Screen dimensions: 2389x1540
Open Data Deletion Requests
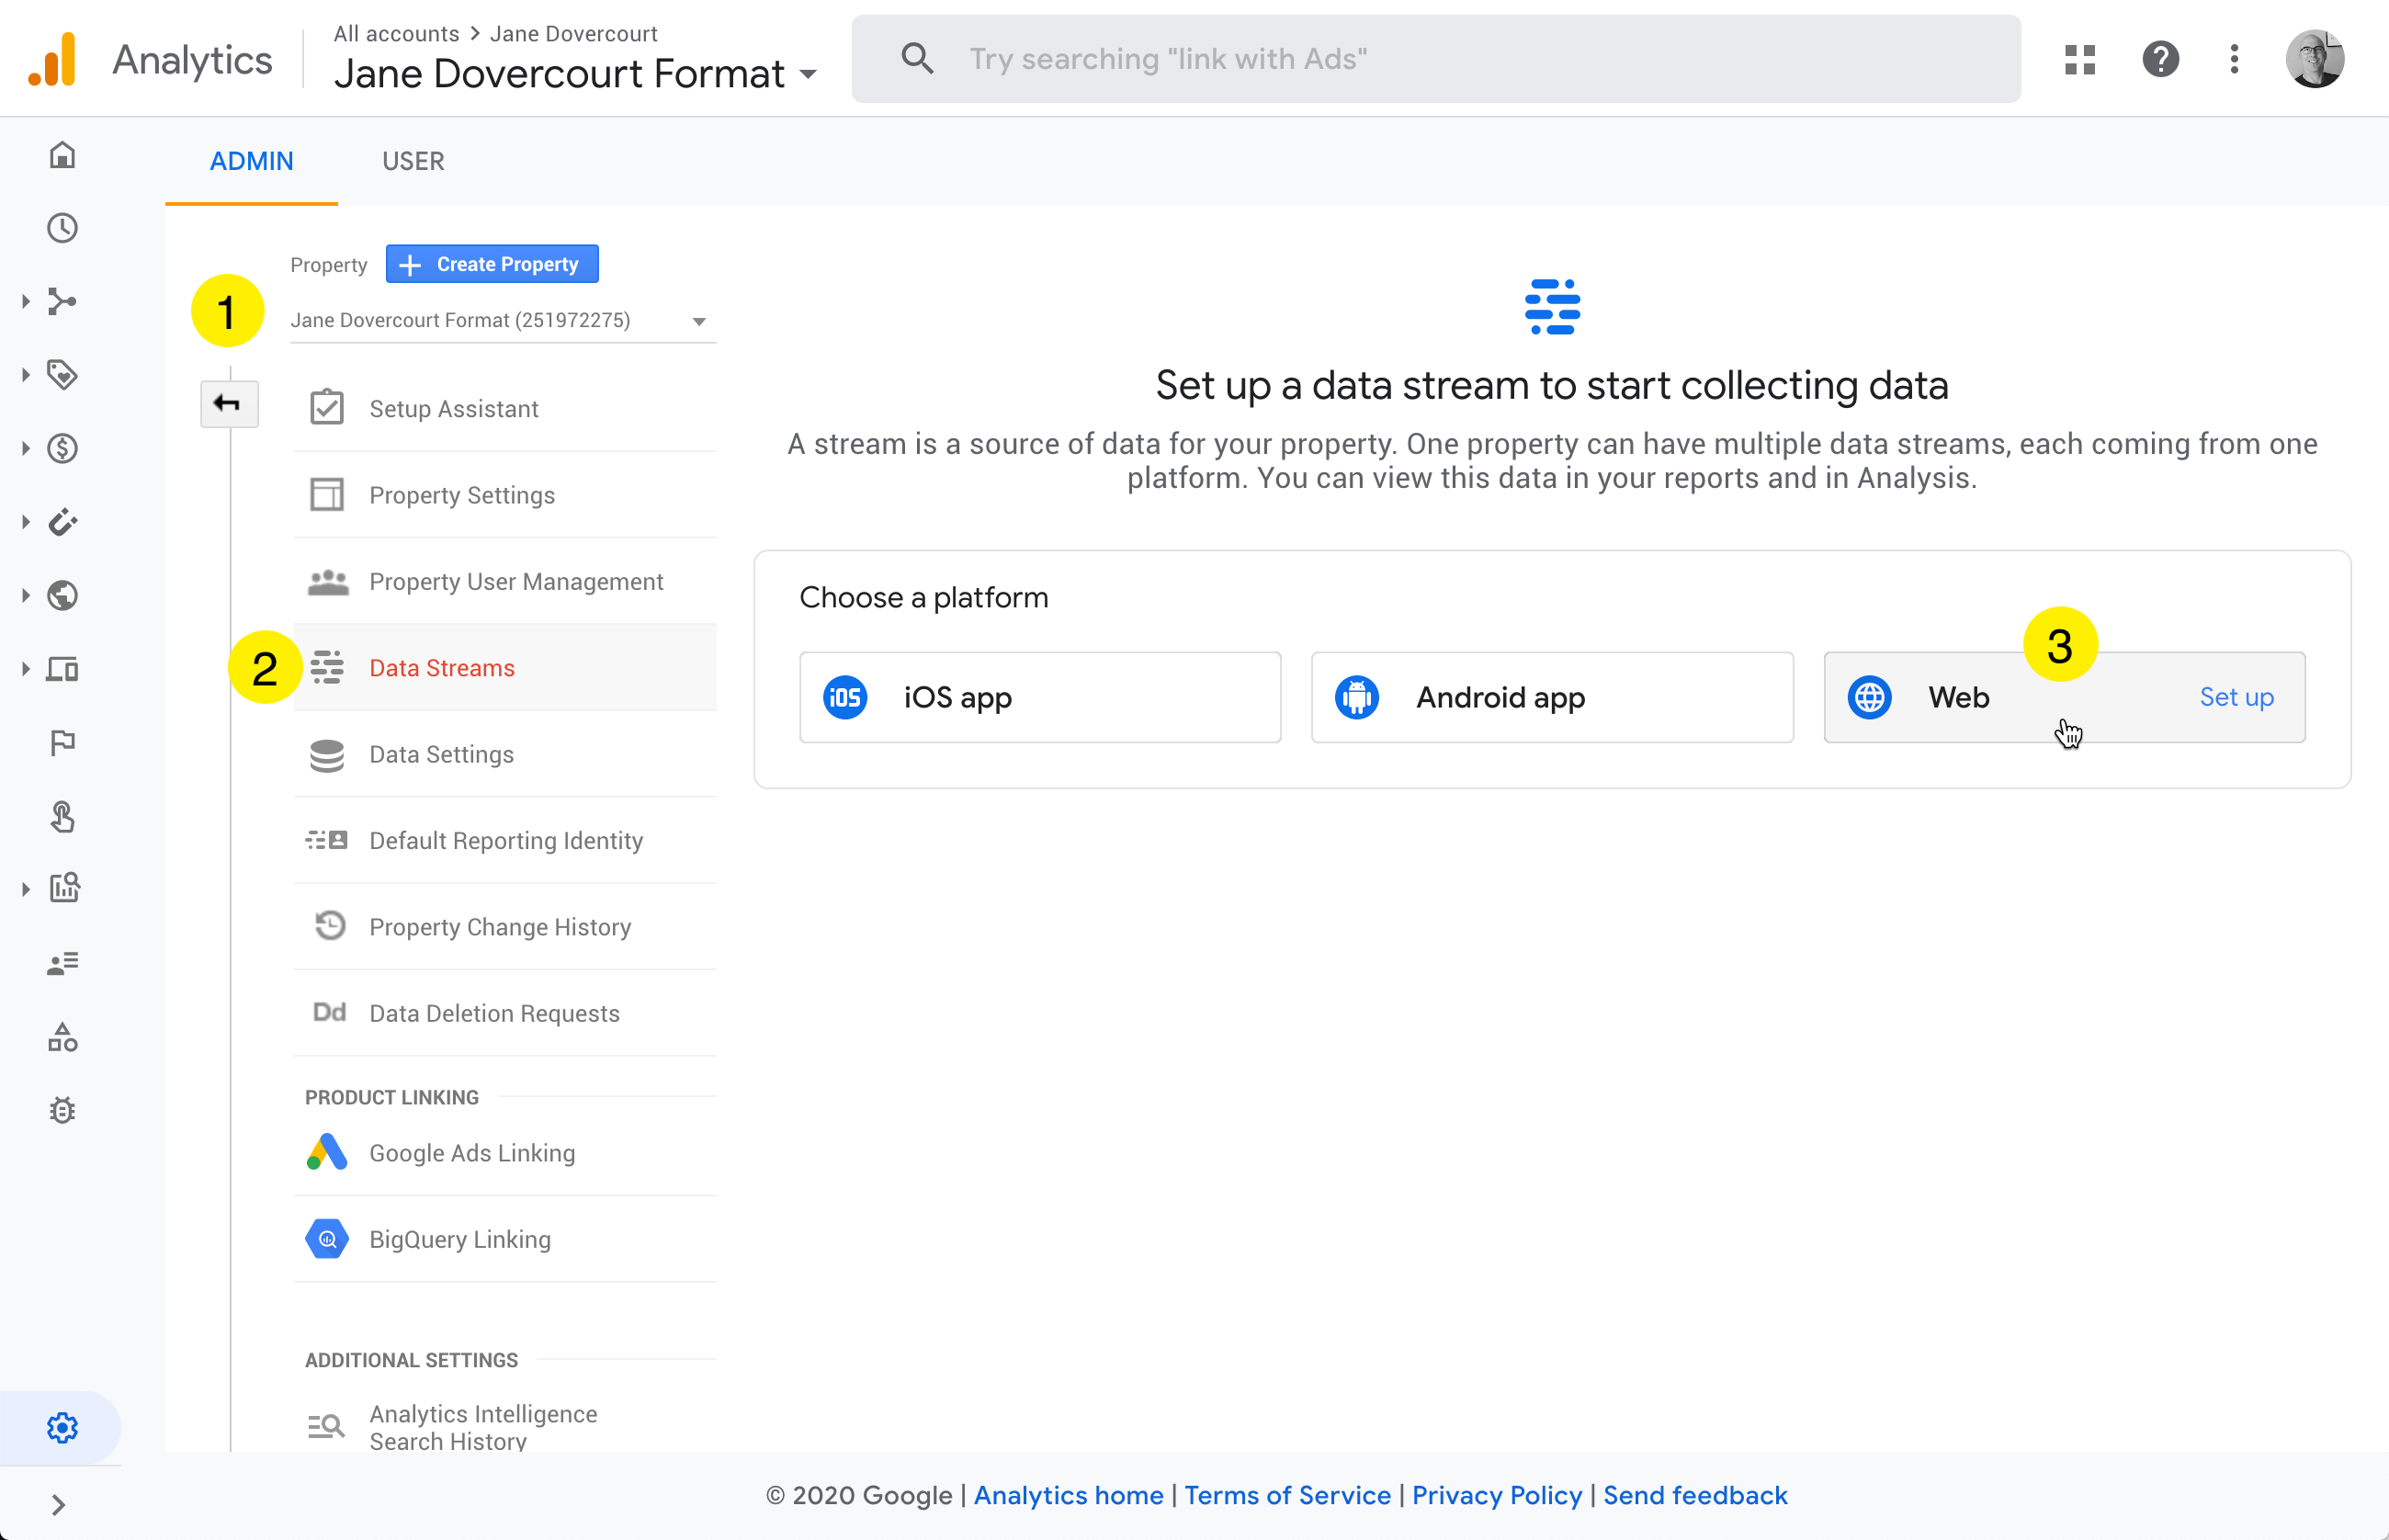[x=504, y=1013]
